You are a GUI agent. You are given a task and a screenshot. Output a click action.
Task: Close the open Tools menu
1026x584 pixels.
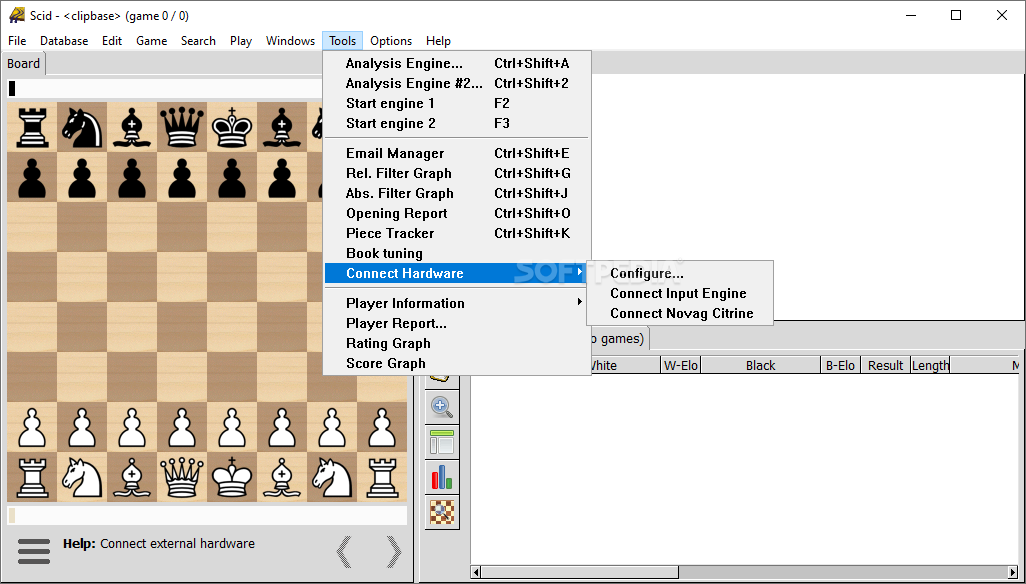[x=343, y=41]
